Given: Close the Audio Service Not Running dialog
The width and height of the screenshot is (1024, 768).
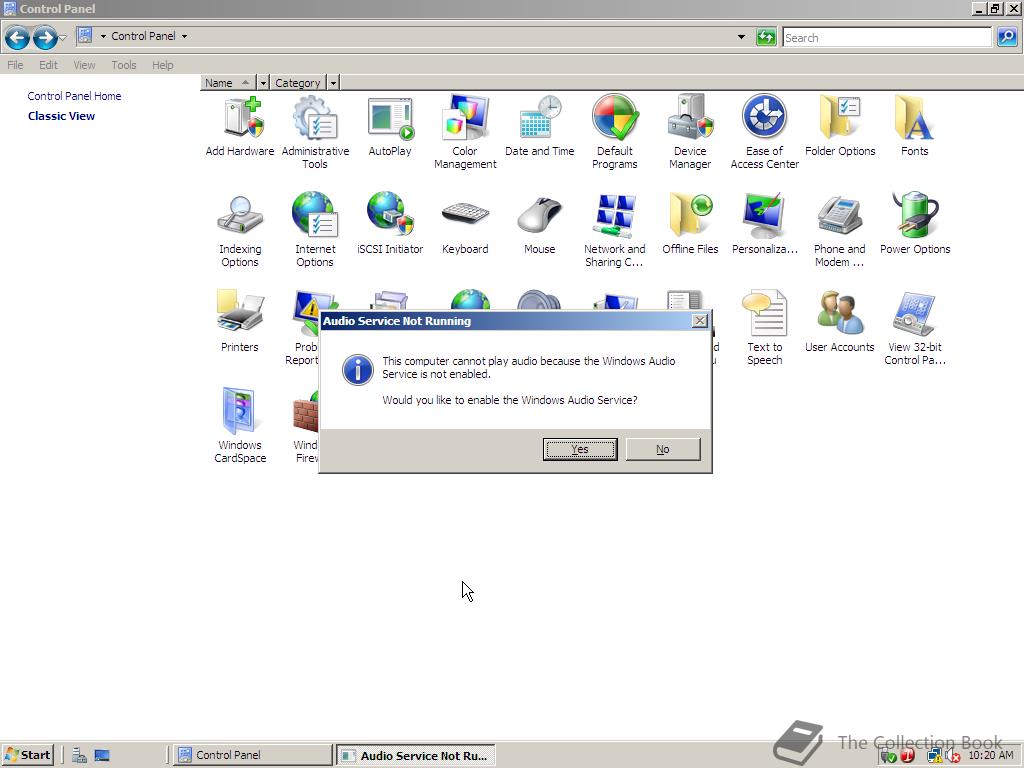Looking at the screenshot, I should coord(699,321).
